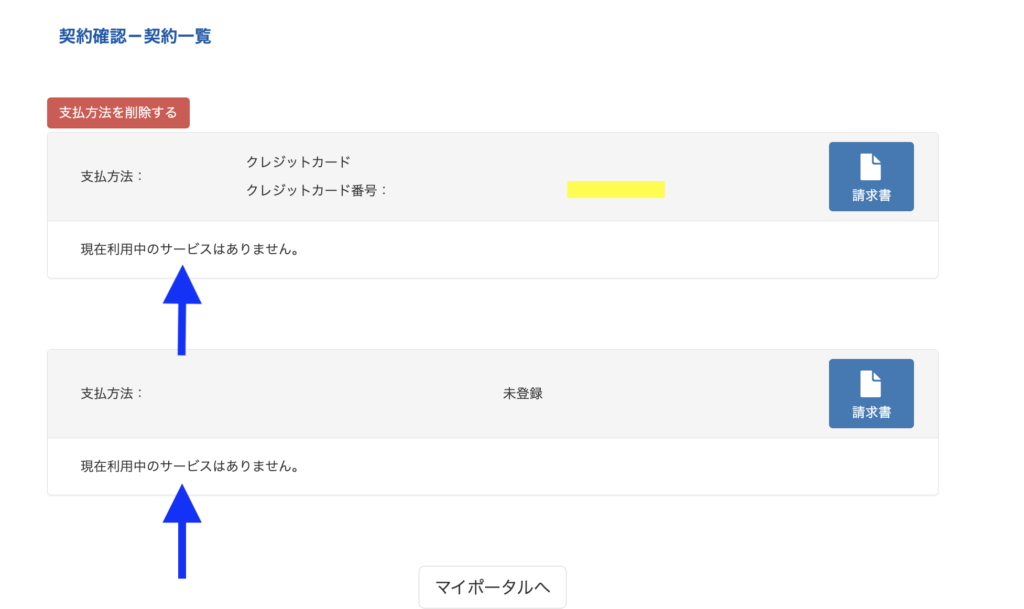The height and width of the screenshot is (609, 1024).
Task: Click the 未登録 payment status text
Action: 522,394
